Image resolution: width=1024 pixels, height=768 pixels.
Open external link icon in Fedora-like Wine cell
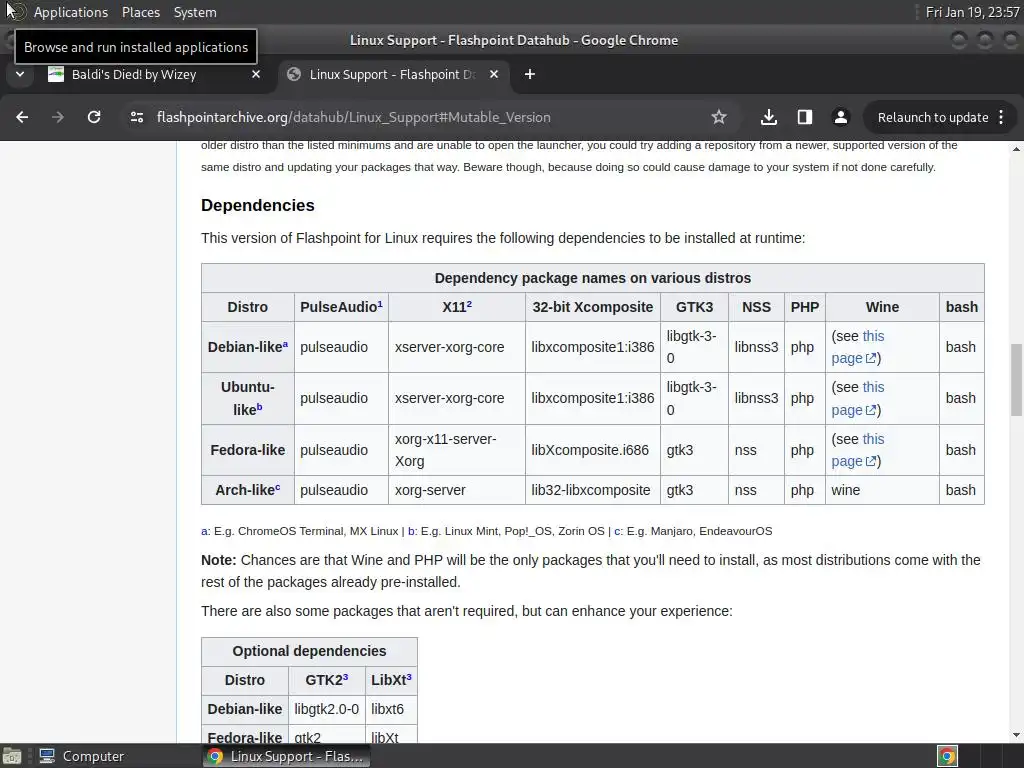871,461
